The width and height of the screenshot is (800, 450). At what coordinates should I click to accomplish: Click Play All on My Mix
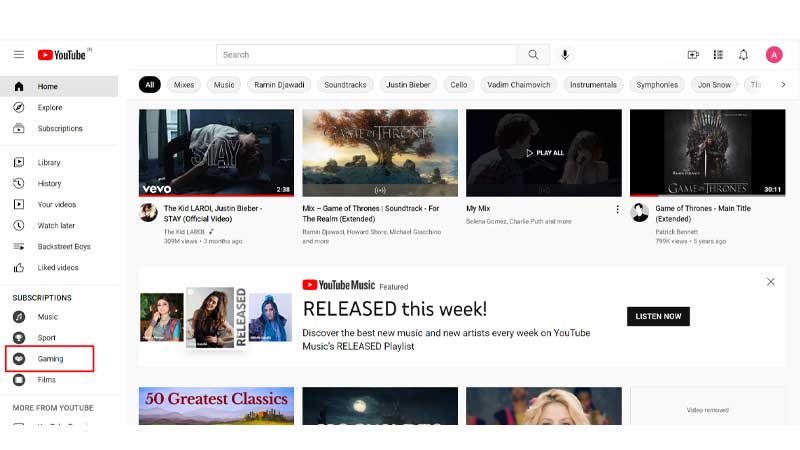point(544,153)
